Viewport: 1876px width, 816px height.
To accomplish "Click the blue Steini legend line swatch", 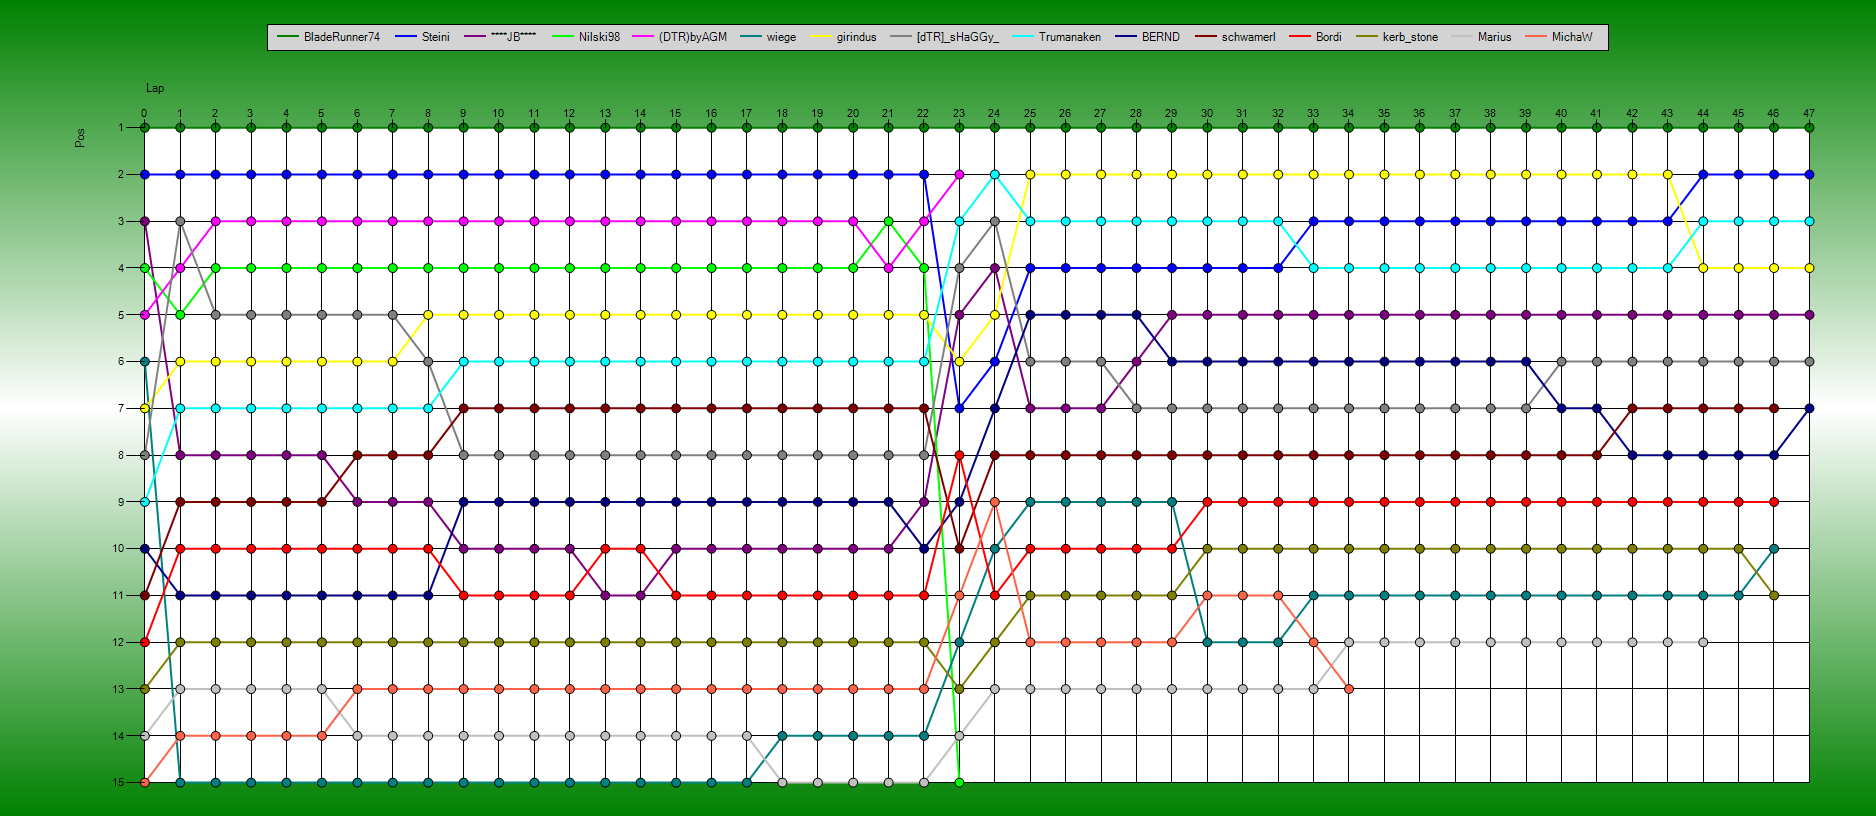I will (x=406, y=37).
